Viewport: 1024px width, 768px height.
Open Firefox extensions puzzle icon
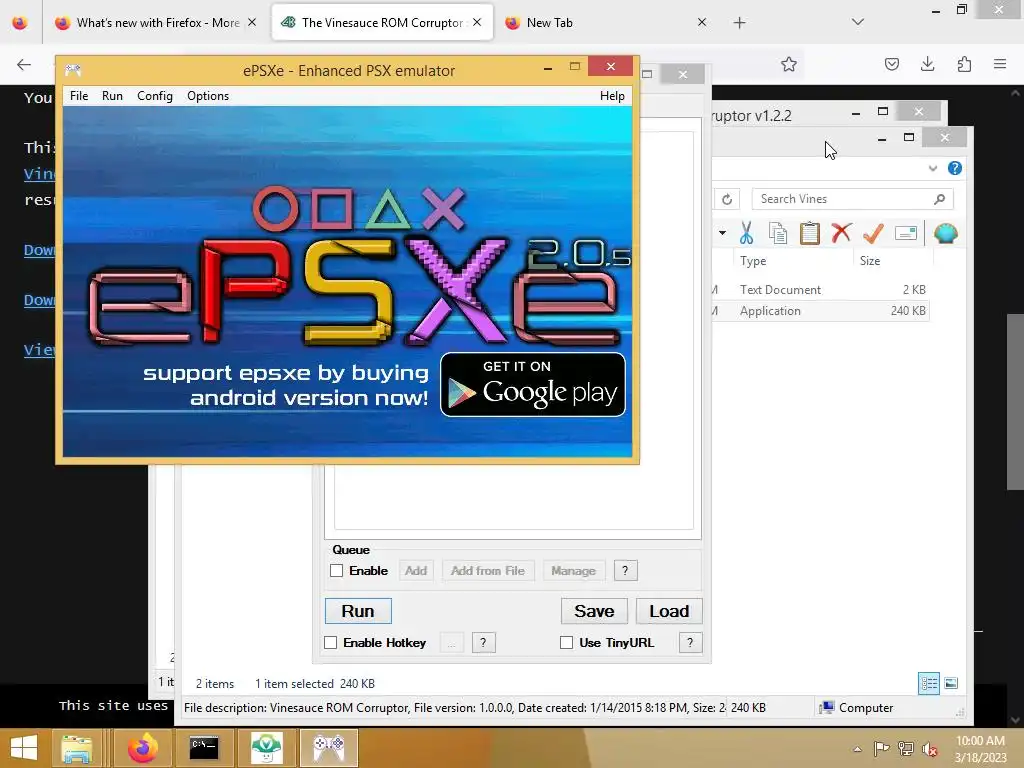[964, 64]
